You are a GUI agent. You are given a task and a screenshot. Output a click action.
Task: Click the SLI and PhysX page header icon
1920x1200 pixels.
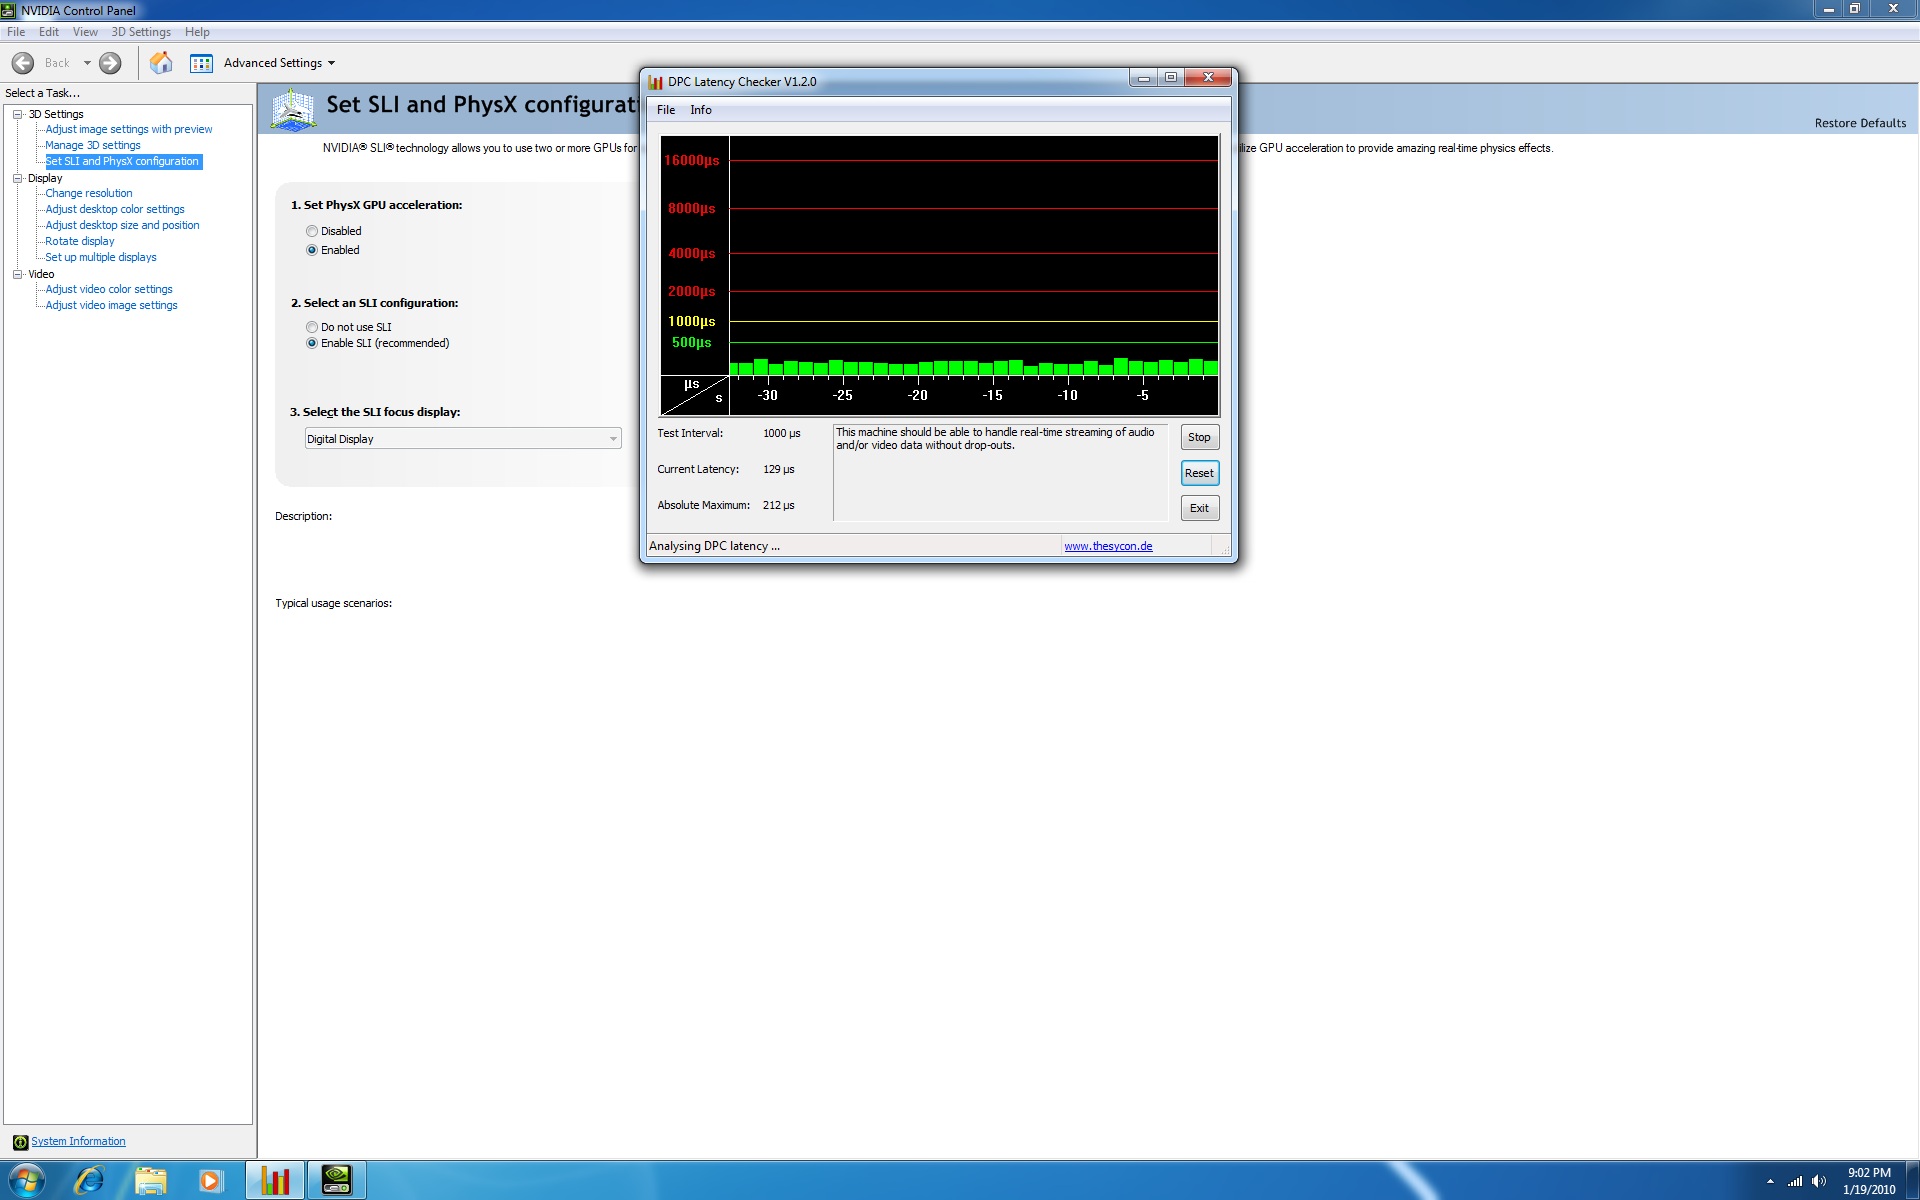[294, 108]
